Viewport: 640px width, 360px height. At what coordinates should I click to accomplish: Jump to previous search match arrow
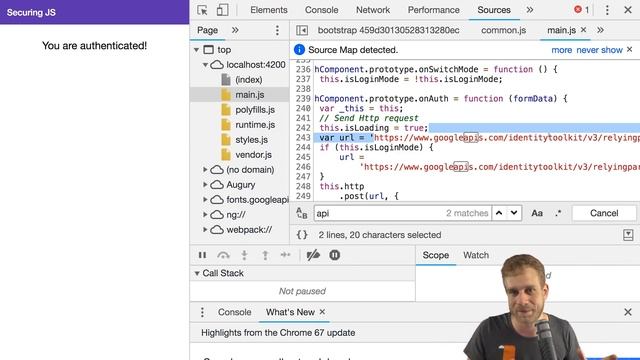coord(499,213)
